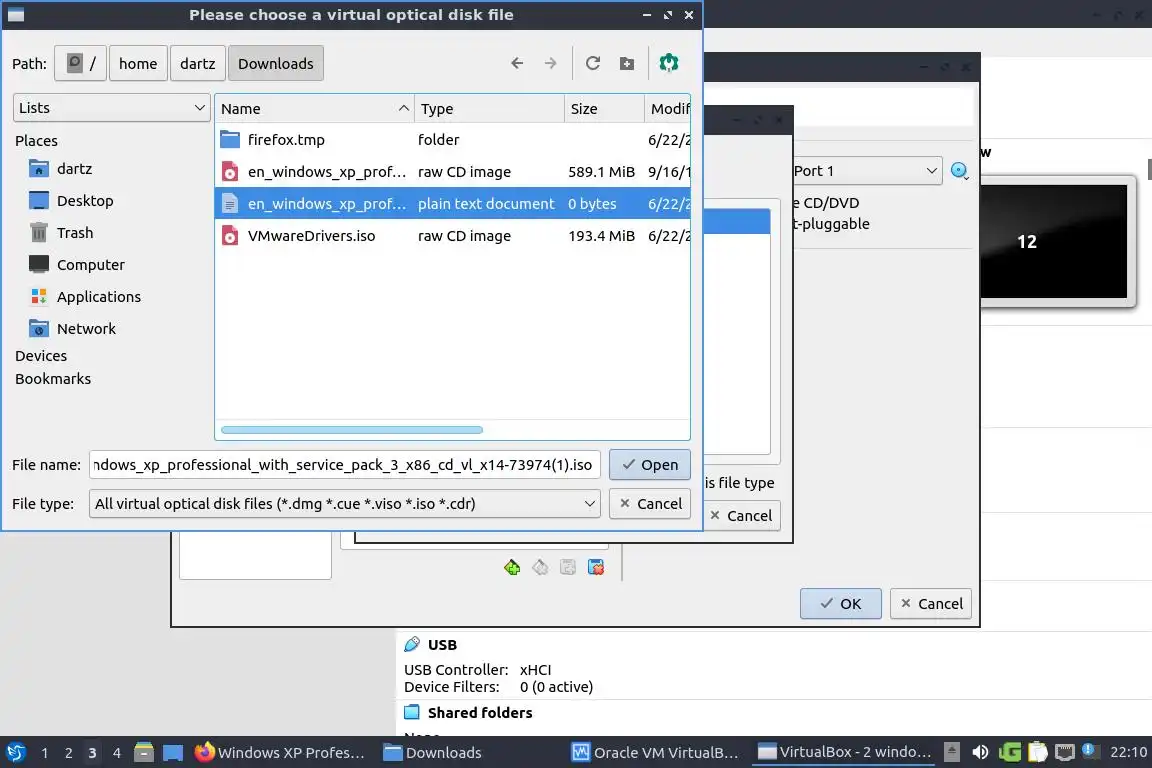Sort by the Size column header
1152x768 pixels.
click(x=605, y=109)
